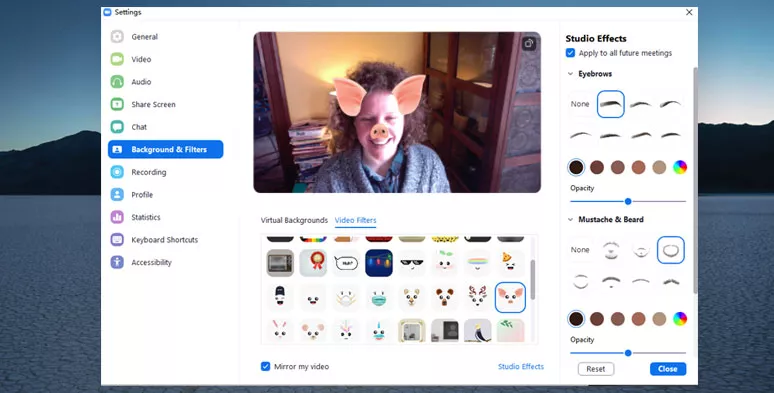The image size is (774, 393).
Task: Click the Studio Effects panel scrollbar
Action: 695,180
